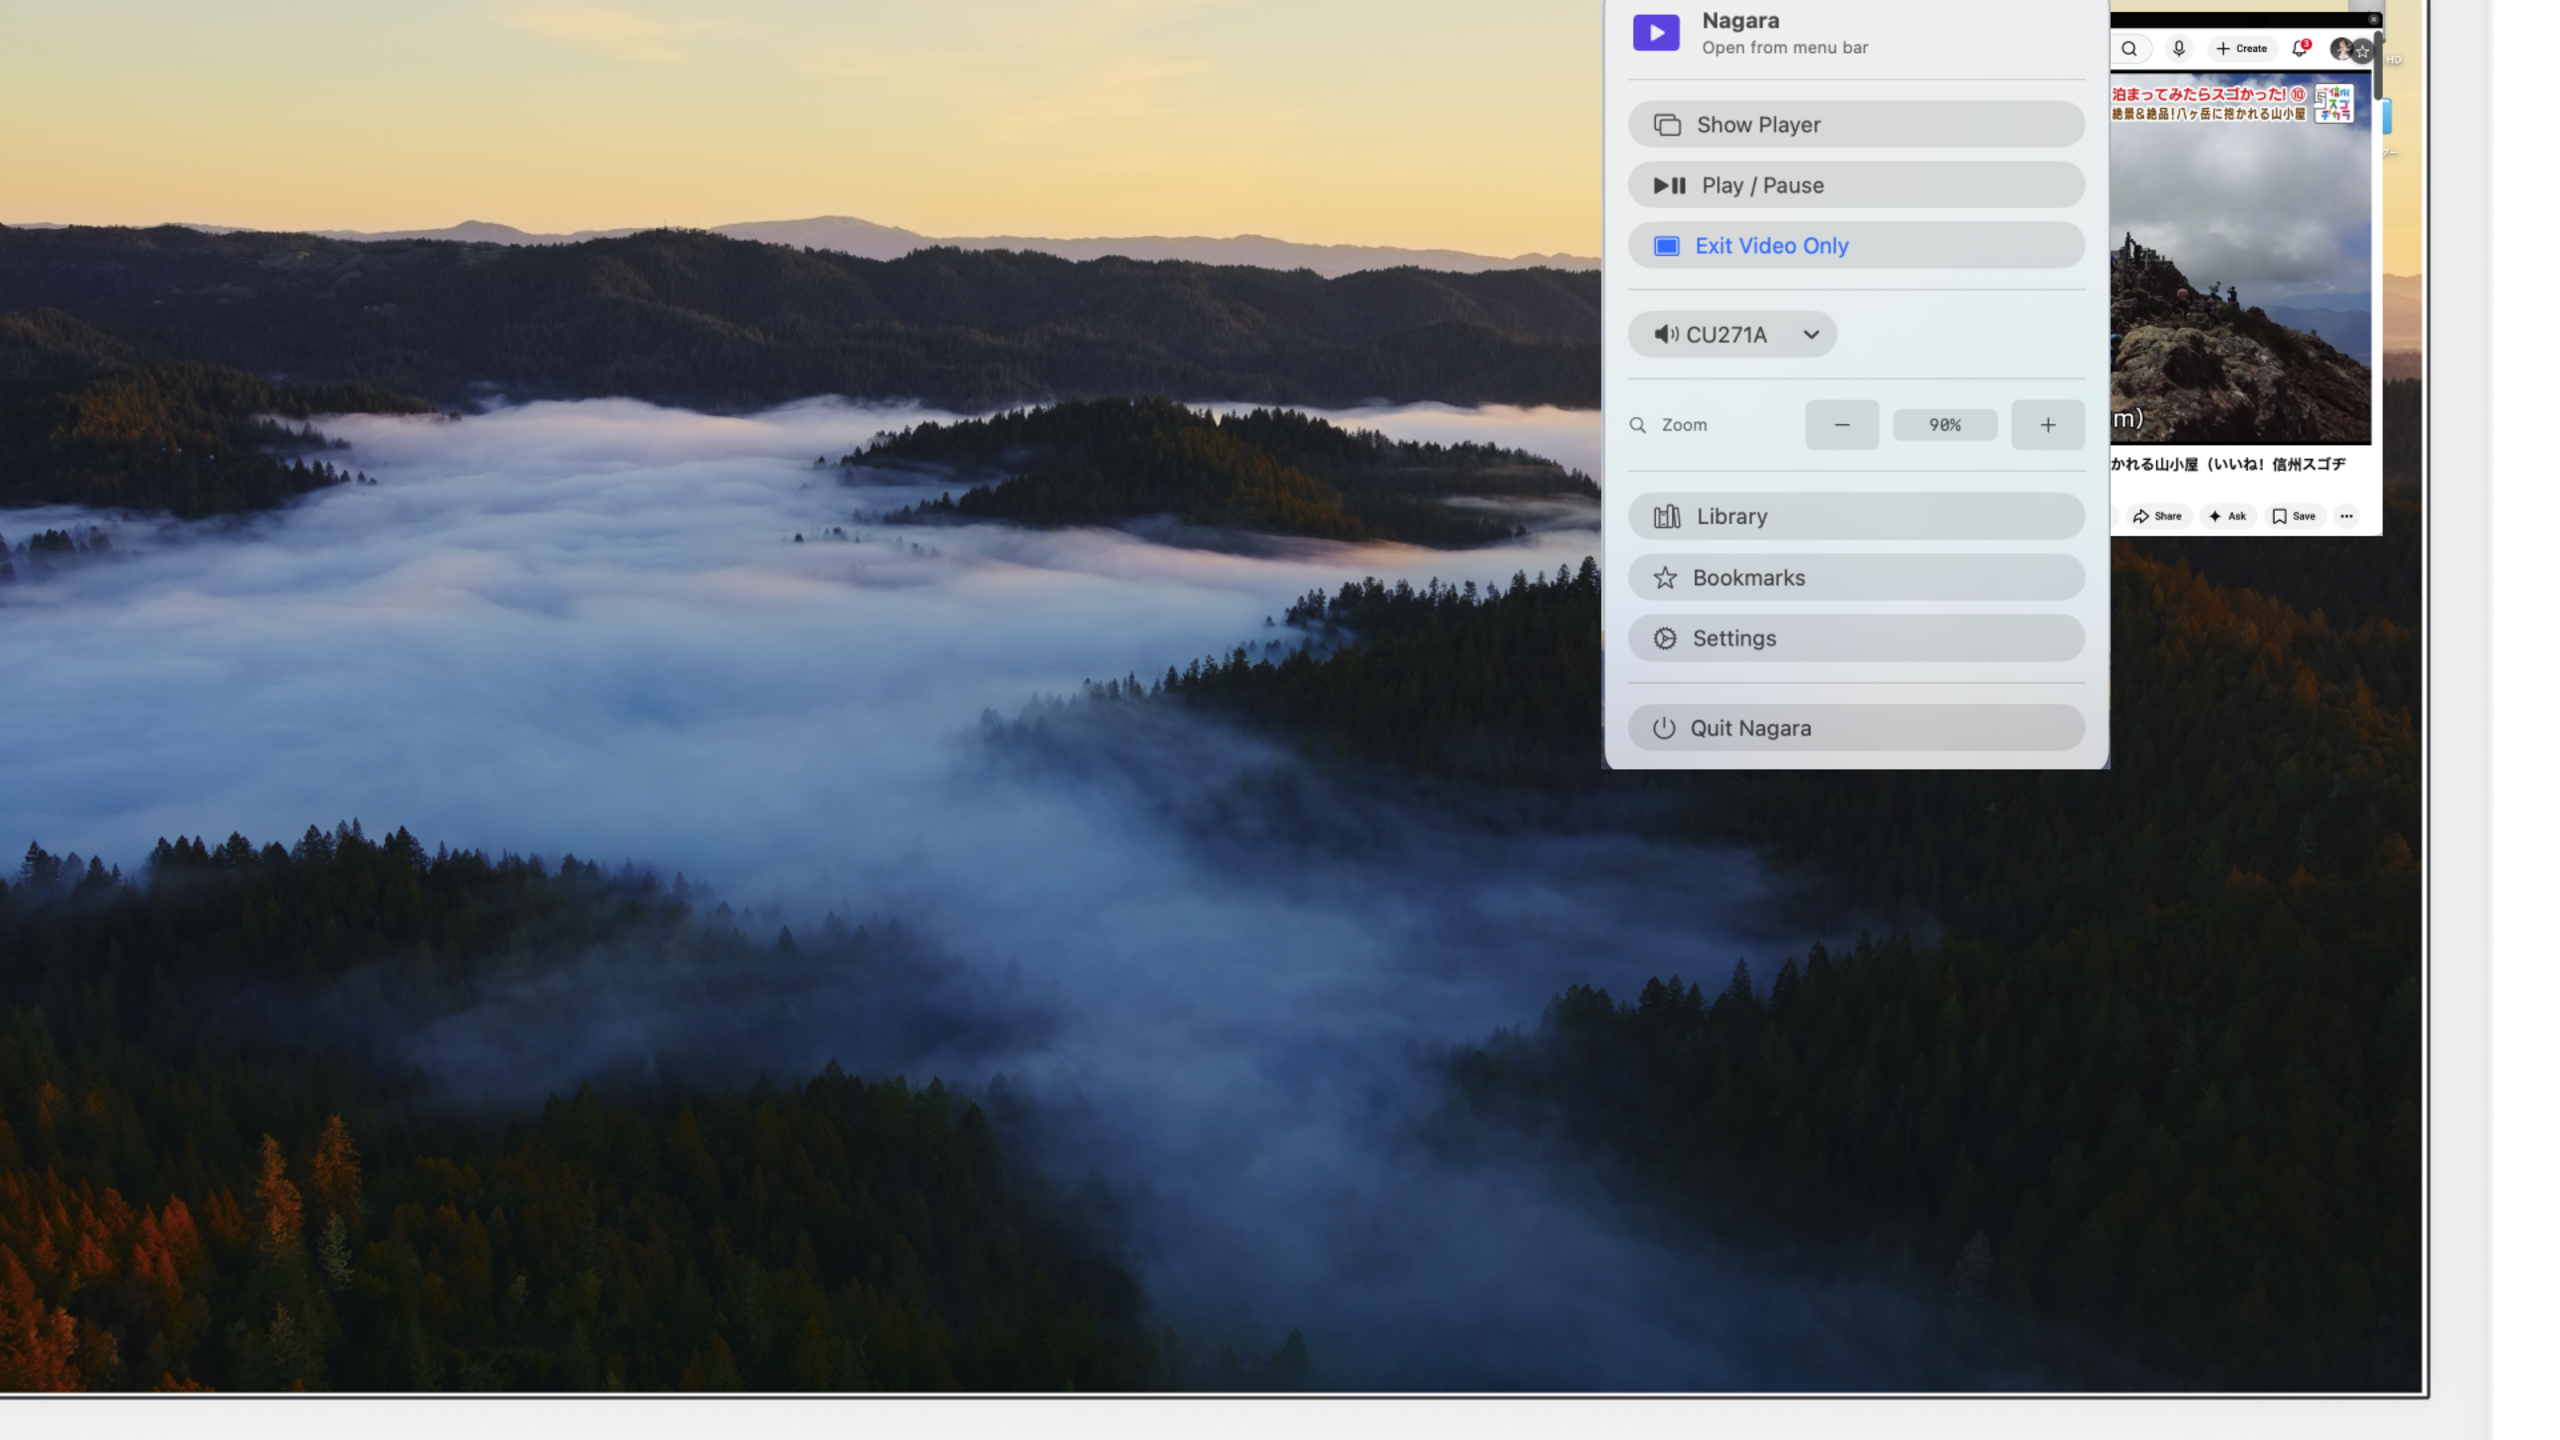This screenshot has width=2560, height=1440.
Task: Click the Share button under the video
Action: (x=2157, y=516)
